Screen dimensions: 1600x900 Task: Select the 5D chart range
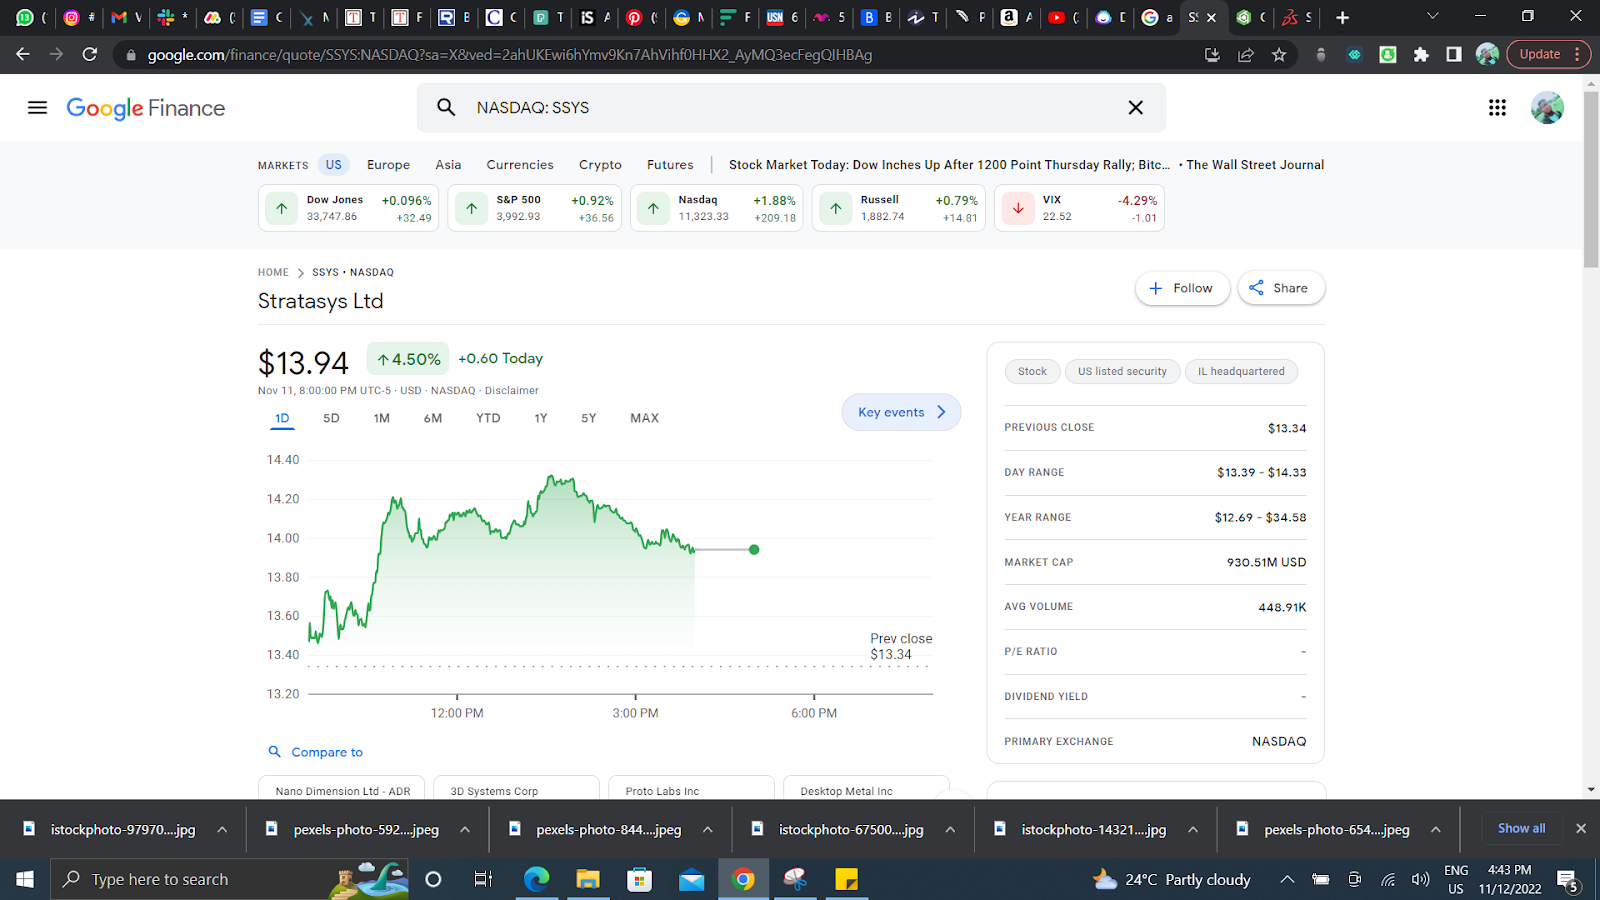[x=331, y=418]
